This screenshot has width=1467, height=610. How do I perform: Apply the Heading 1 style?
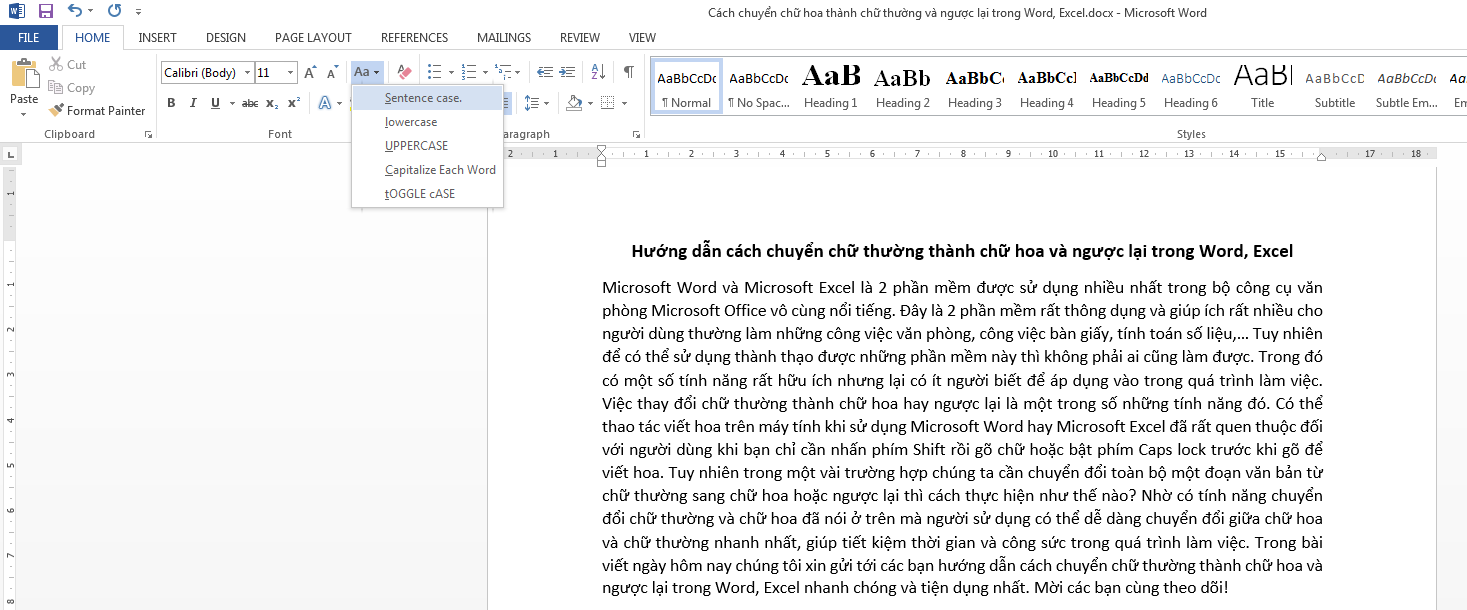click(830, 85)
